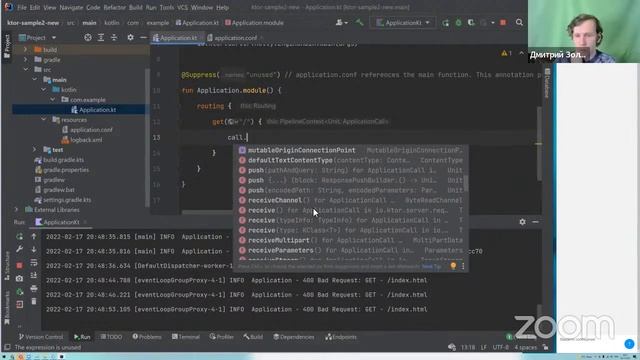Choose receiveMultipart completion suggestion
The image size is (640, 360).
pyautogui.click(x=351, y=240)
